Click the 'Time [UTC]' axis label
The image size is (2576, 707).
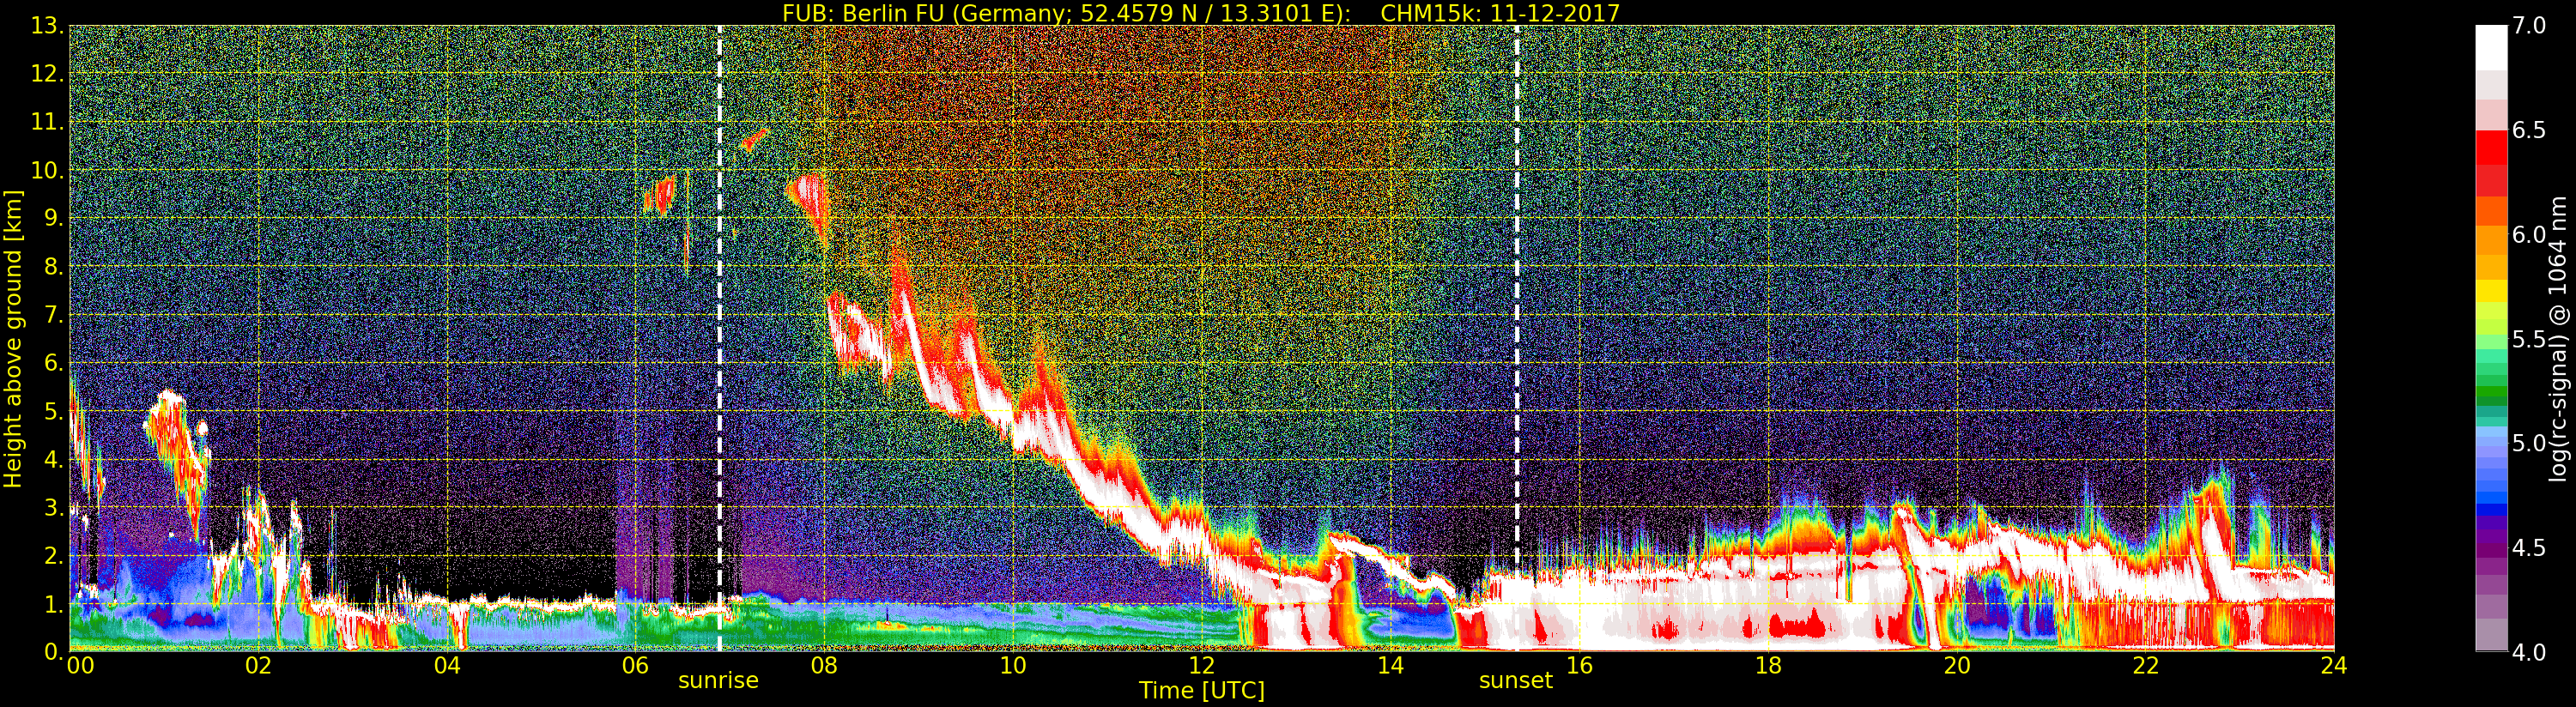pos(1202,690)
